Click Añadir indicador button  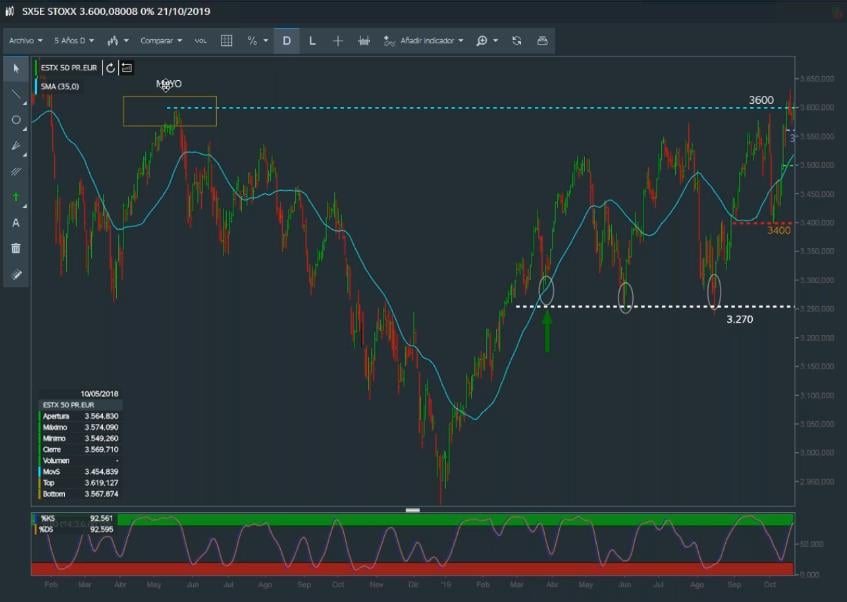[432, 41]
